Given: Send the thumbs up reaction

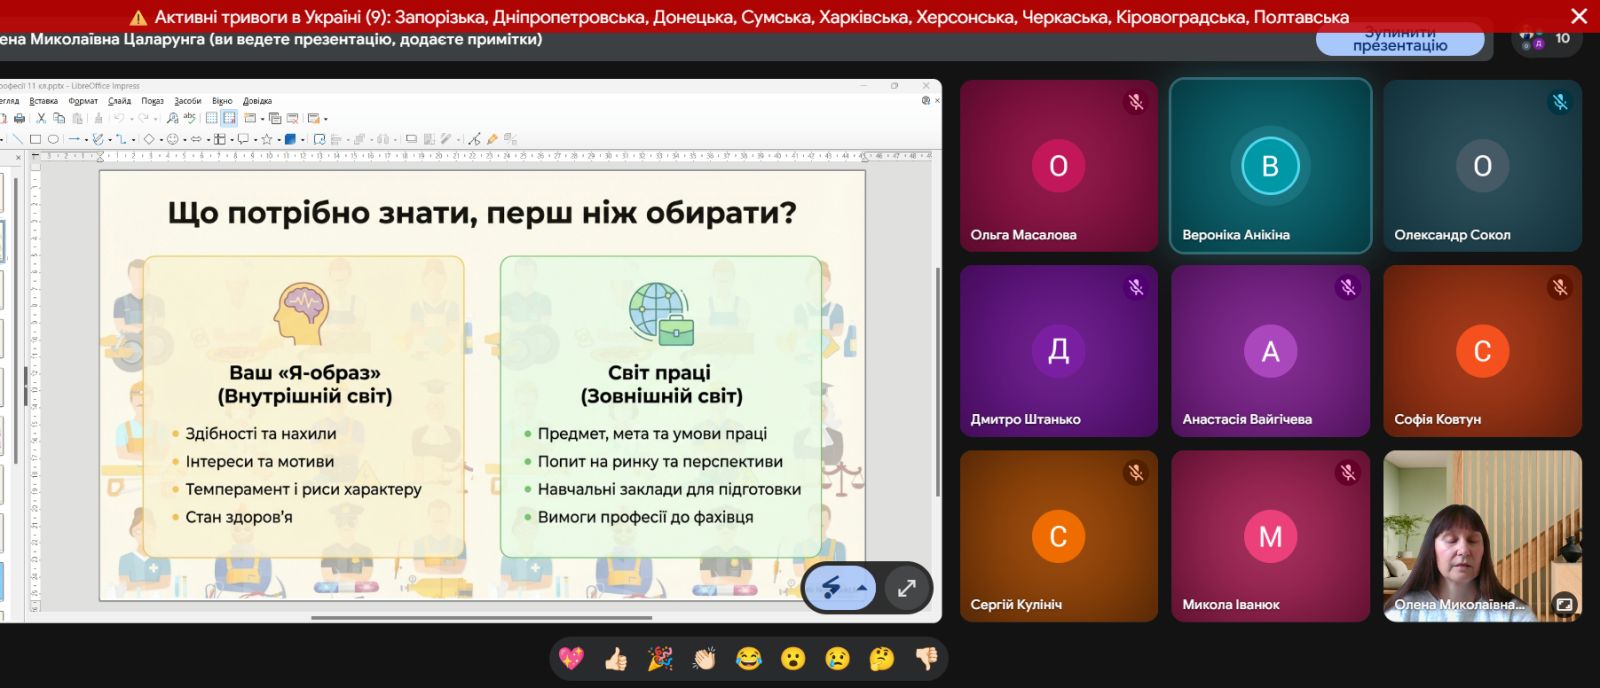Looking at the screenshot, I should click(616, 658).
